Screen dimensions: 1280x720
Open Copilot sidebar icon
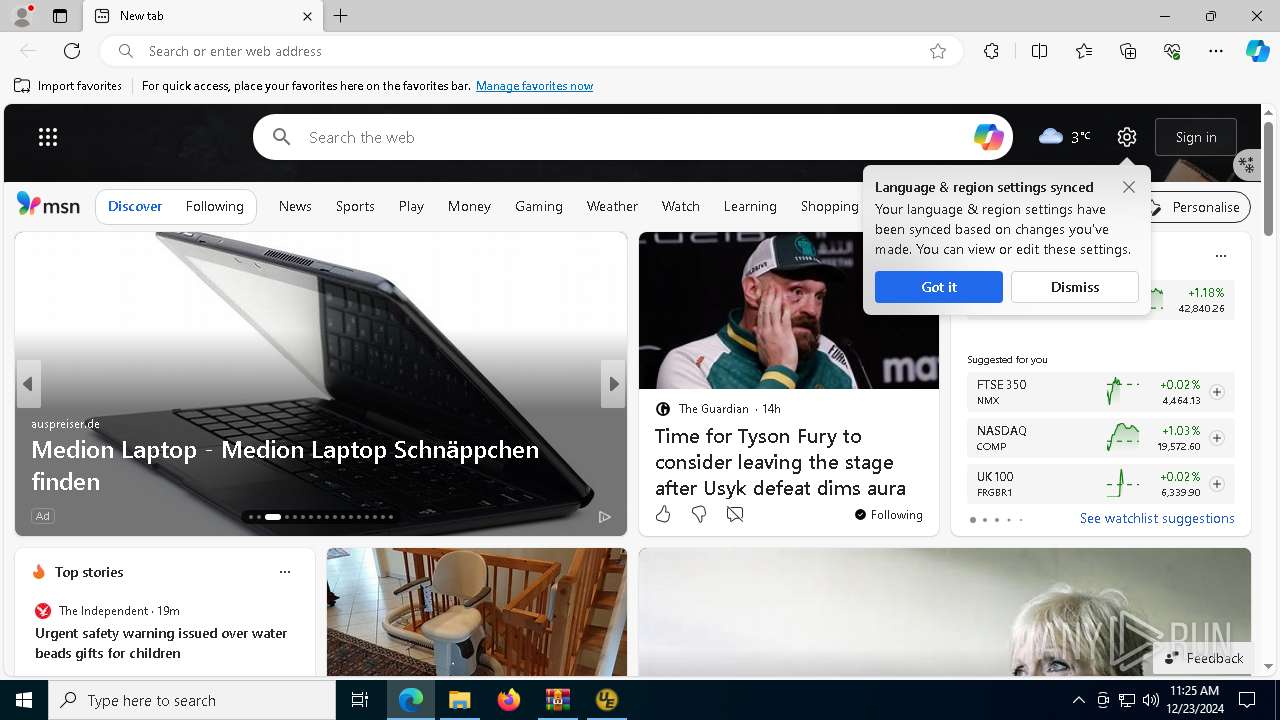coord(1257,51)
